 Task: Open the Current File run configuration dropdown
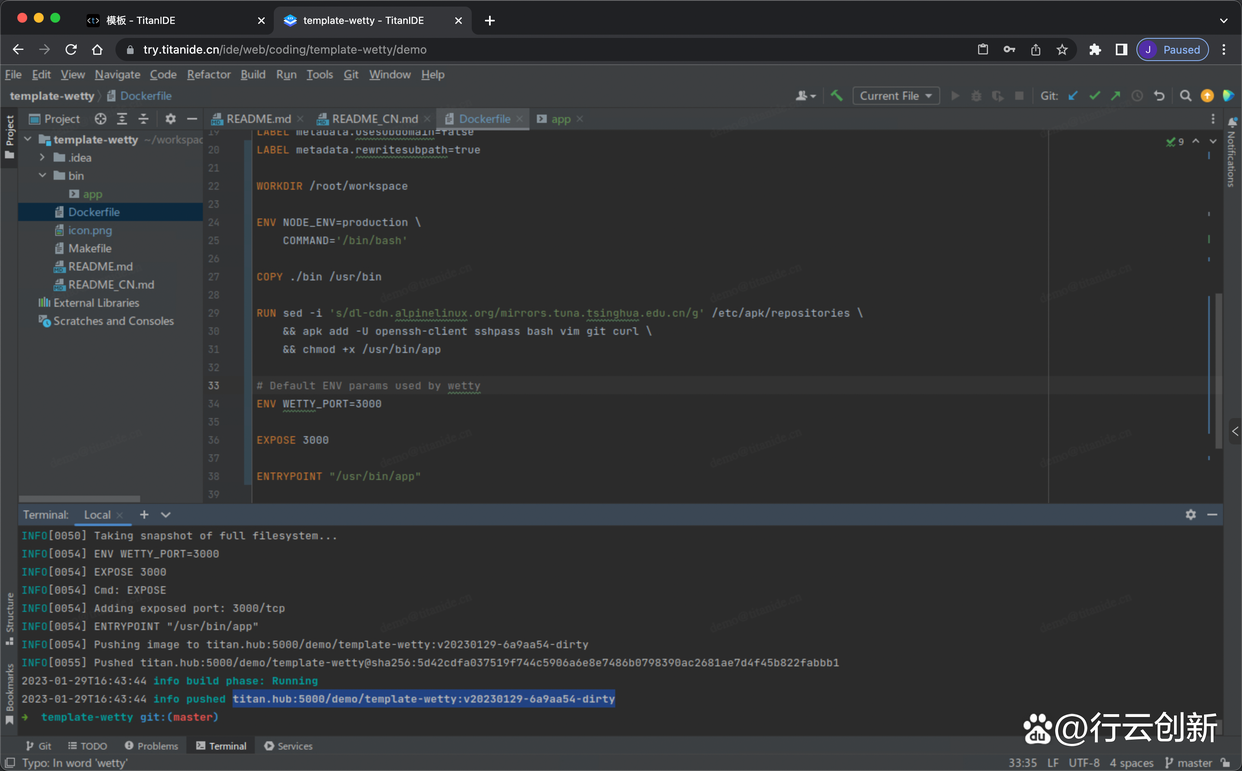point(896,96)
